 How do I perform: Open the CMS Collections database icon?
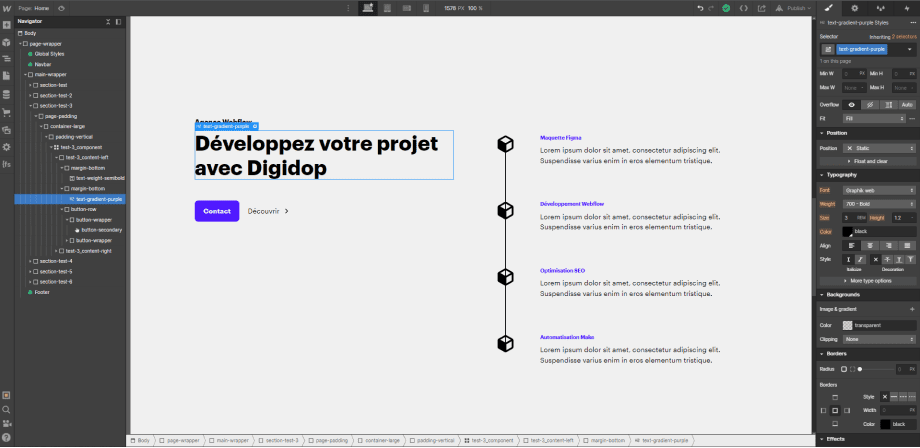(x=6, y=94)
